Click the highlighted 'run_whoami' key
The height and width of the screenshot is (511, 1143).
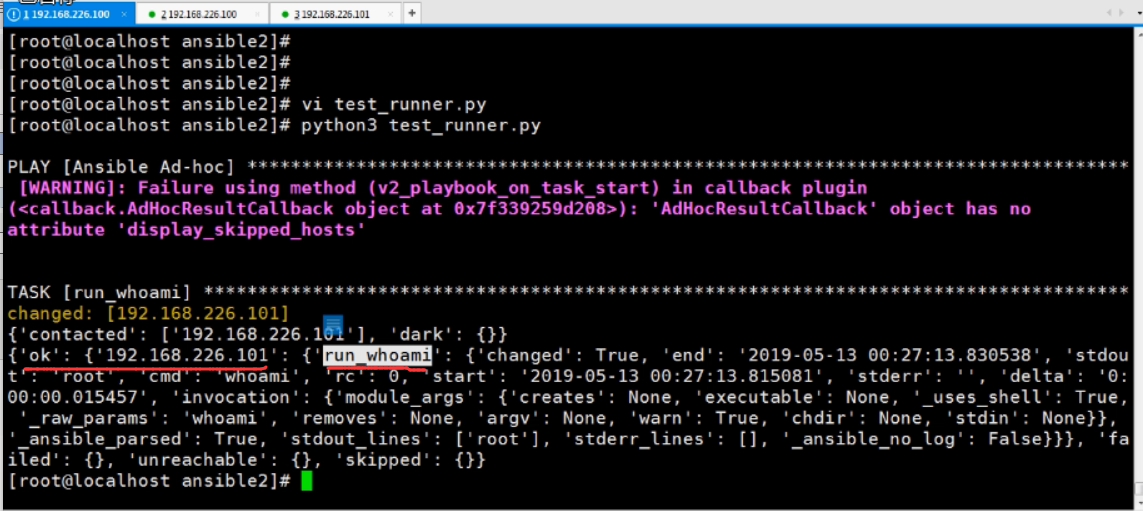(377, 356)
